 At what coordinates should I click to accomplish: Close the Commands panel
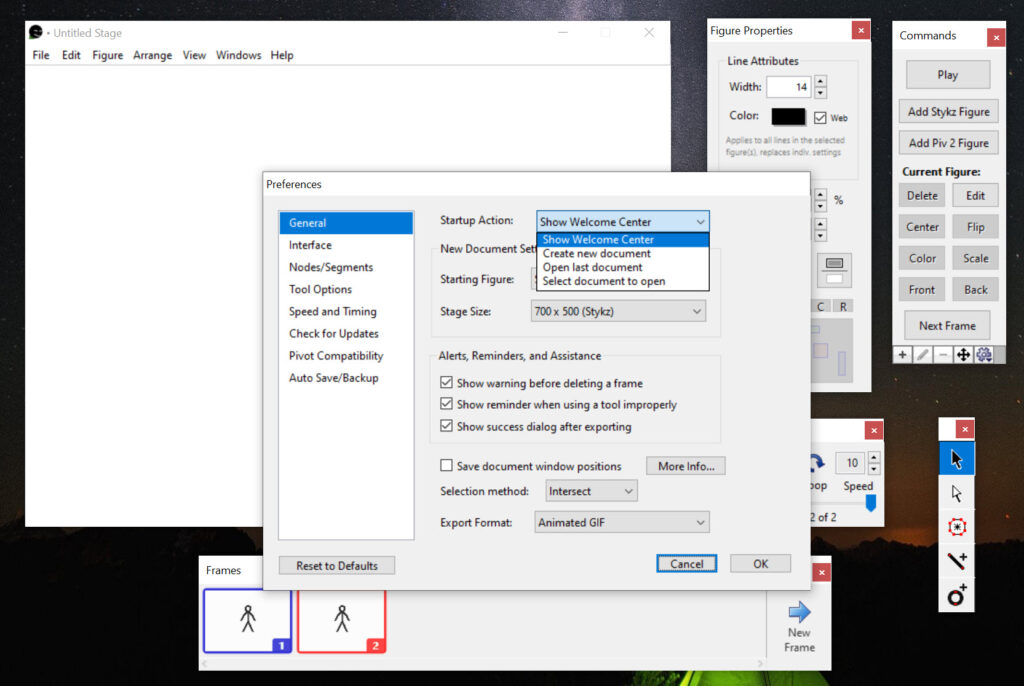(x=996, y=38)
